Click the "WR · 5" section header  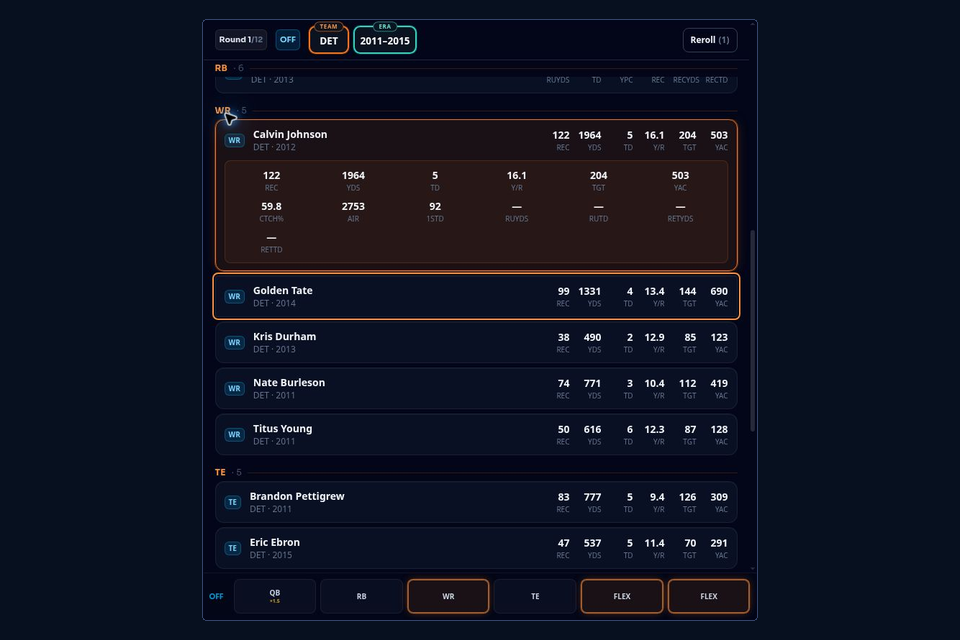click(x=231, y=110)
